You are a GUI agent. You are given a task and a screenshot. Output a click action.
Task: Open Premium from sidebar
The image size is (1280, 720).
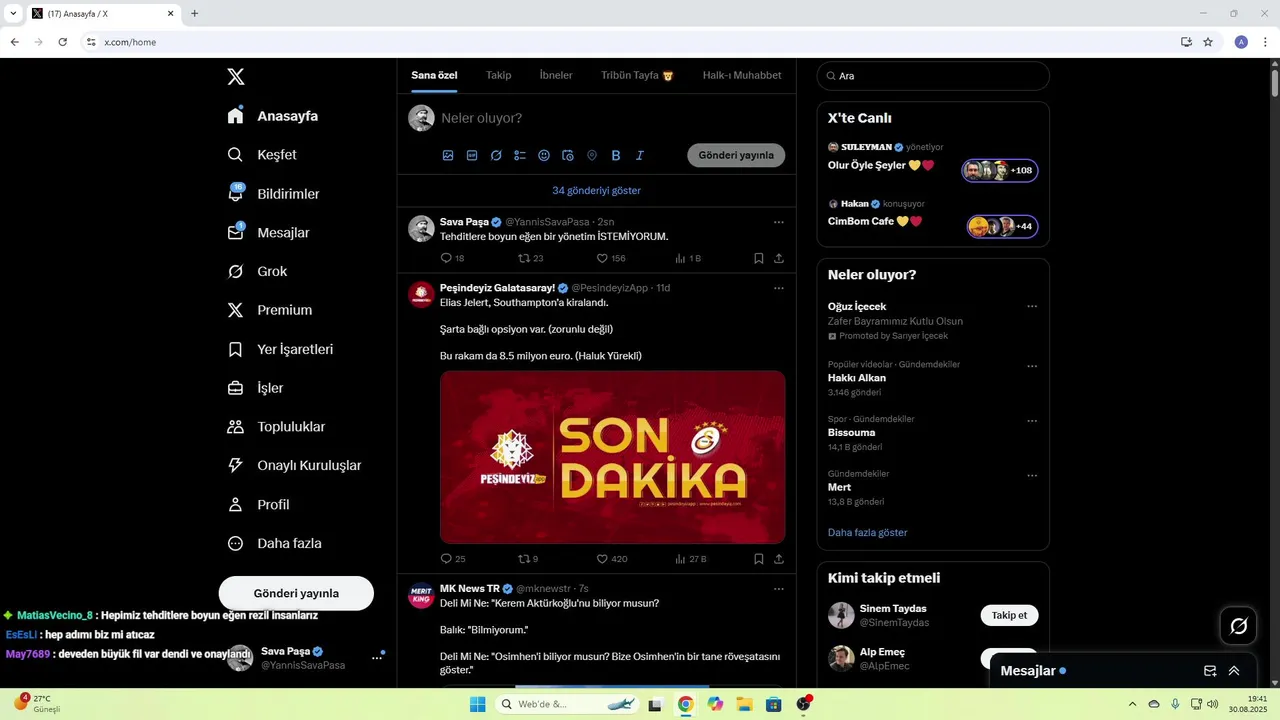(270, 310)
